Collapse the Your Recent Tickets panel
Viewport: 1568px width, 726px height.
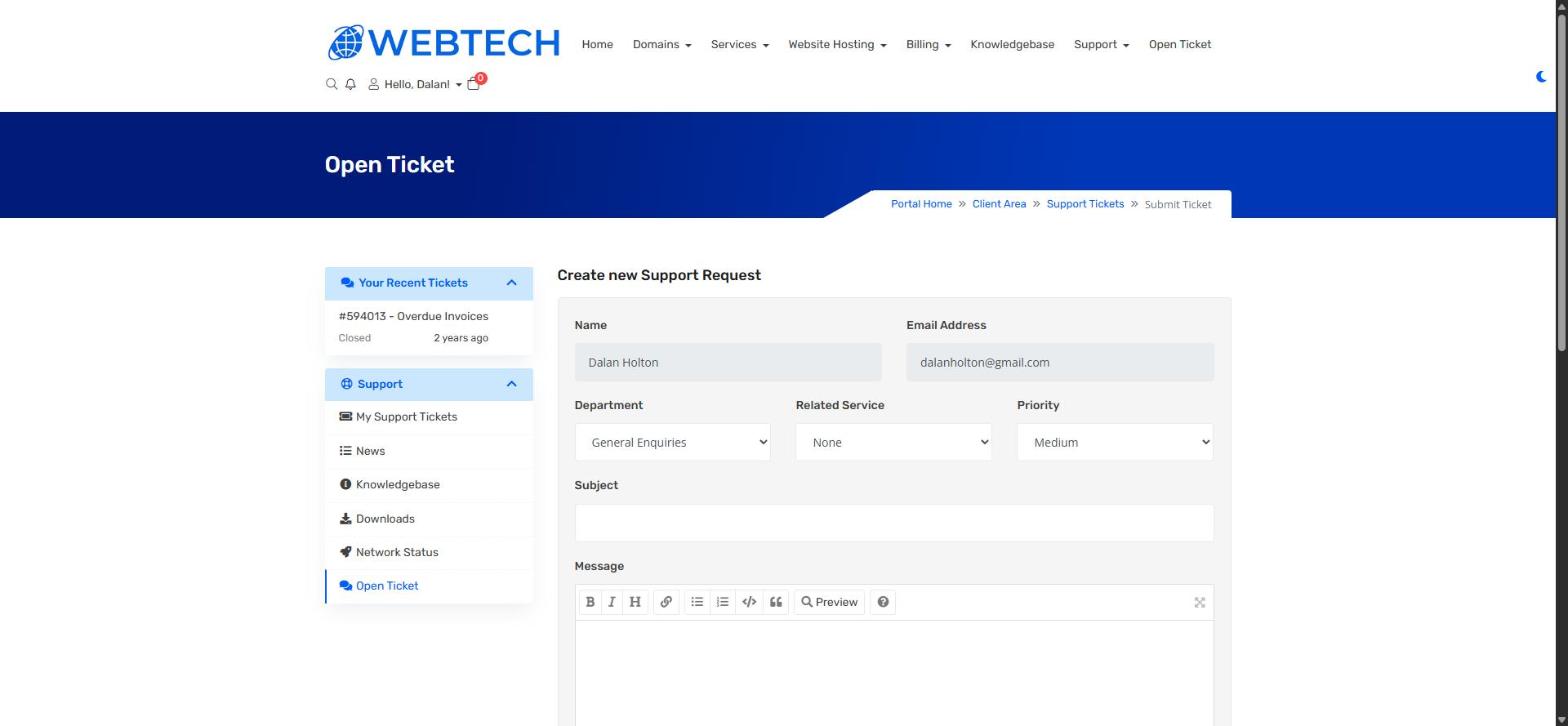coord(511,283)
